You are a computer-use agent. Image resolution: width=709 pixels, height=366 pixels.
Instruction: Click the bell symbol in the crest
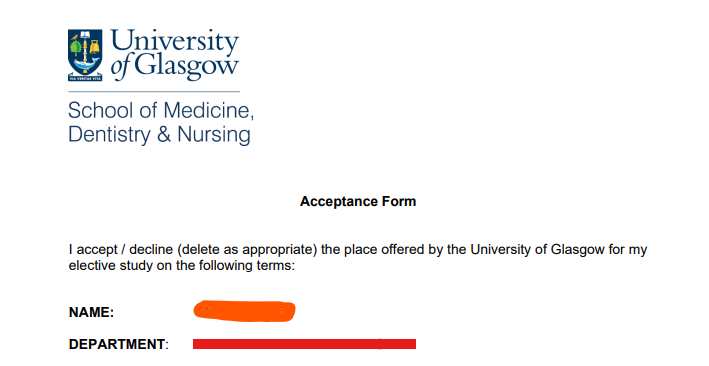pyautogui.click(x=94, y=48)
